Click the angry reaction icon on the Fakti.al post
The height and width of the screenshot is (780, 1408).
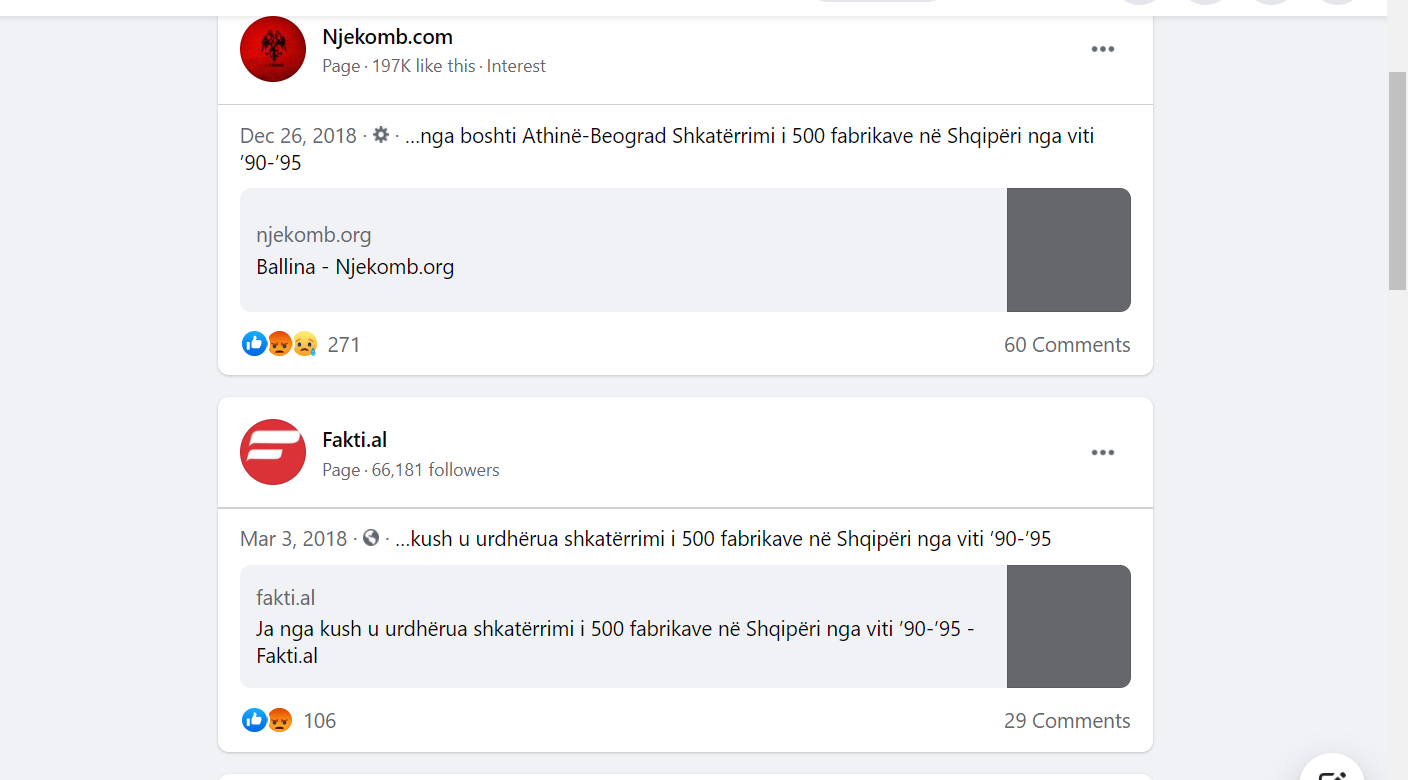[x=280, y=720]
